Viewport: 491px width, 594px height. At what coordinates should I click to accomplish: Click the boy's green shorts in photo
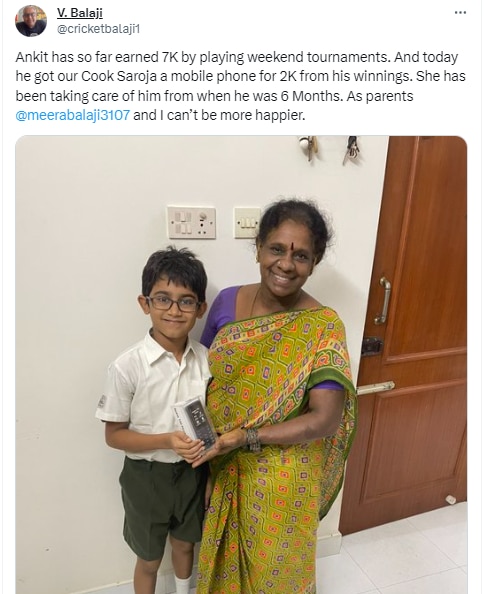[163, 507]
